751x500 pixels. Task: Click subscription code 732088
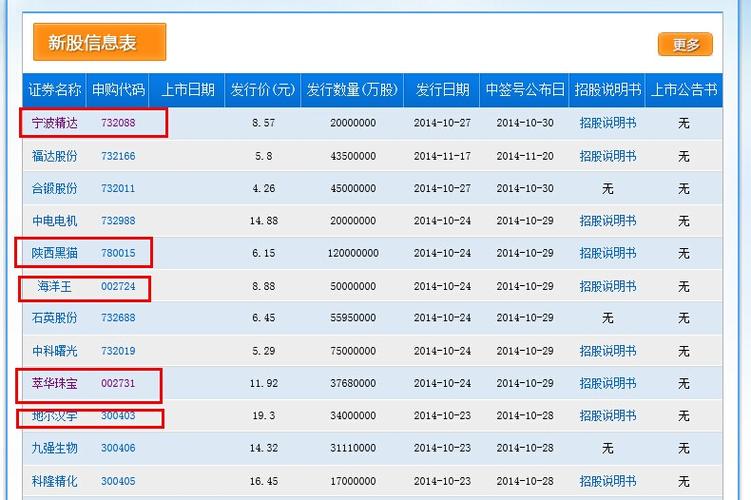(x=118, y=123)
